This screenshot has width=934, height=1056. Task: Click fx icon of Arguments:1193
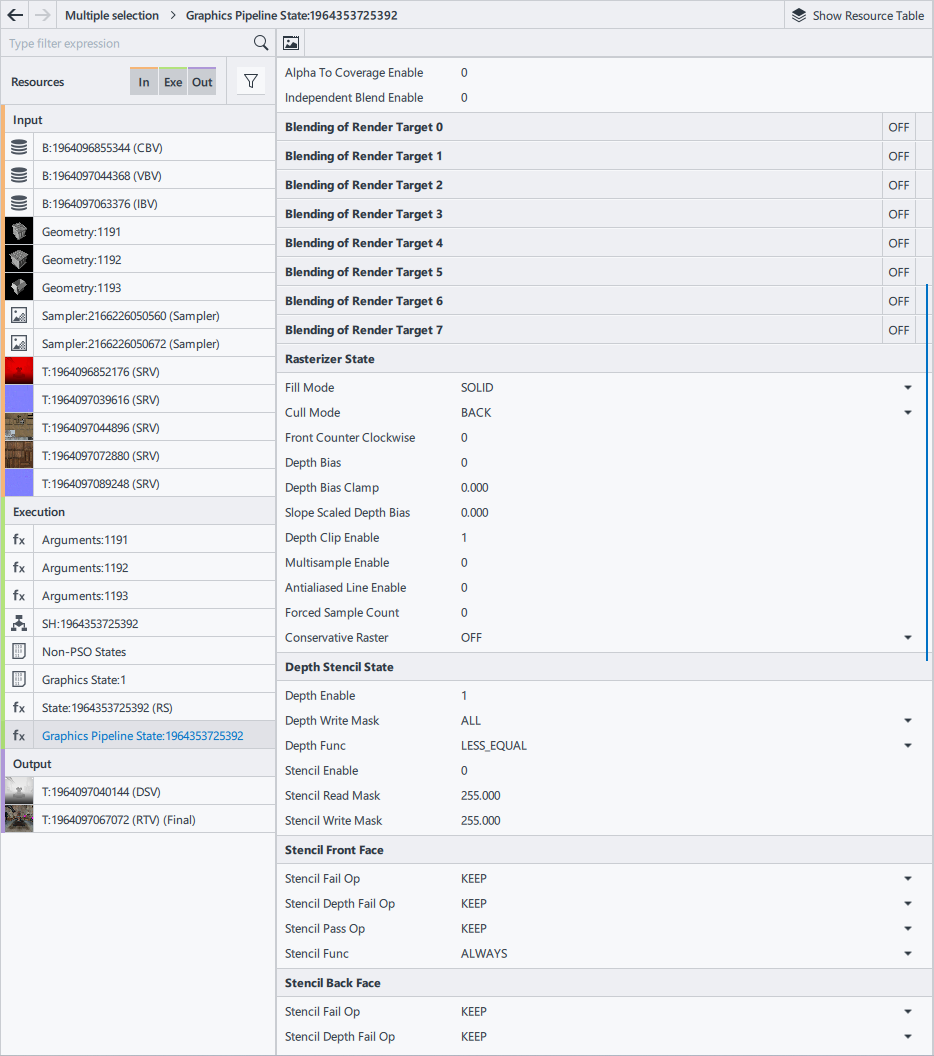[x=19, y=595]
